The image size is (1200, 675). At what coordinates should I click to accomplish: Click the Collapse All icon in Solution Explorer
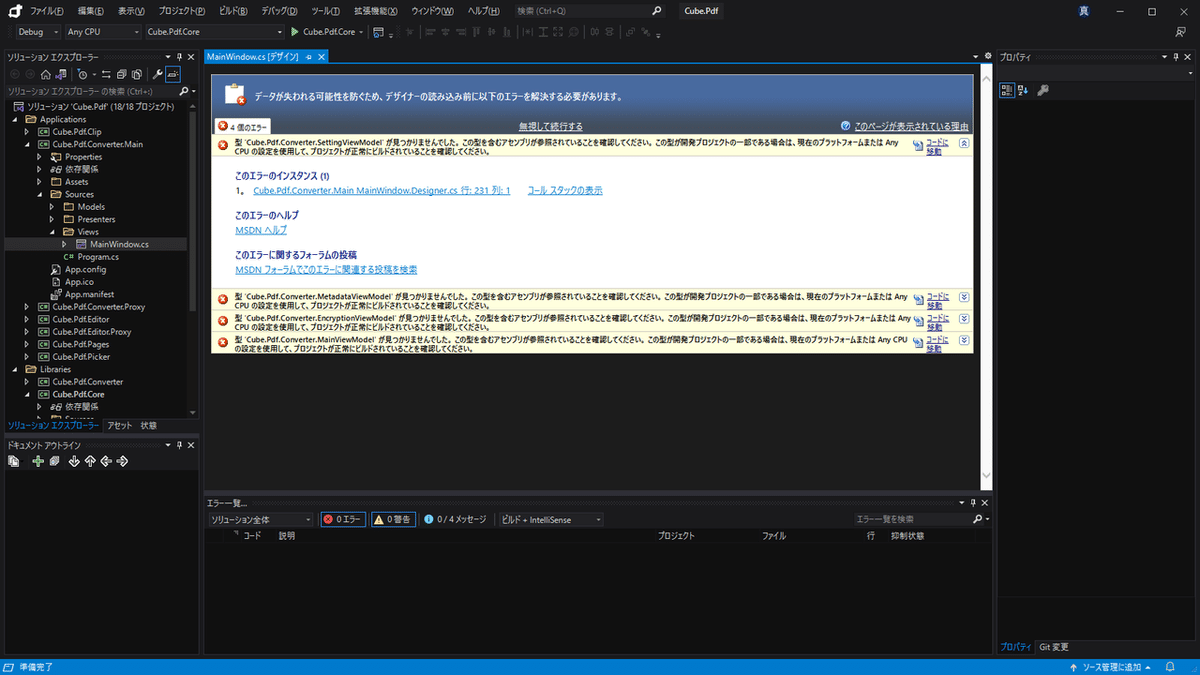pos(121,74)
